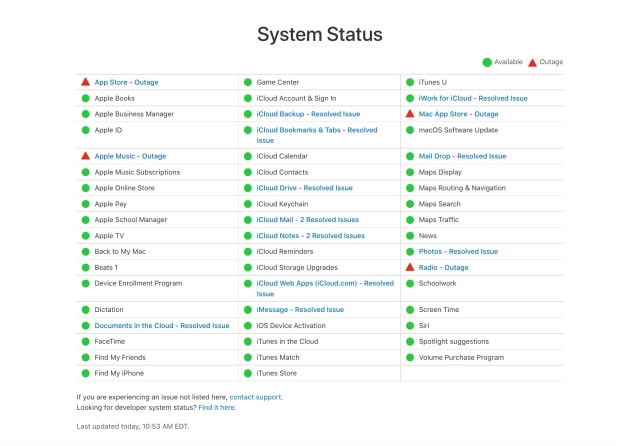Open the Mail Drop - Resolved Issue link
The width and height of the screenshot is (640, 446).
462,156
